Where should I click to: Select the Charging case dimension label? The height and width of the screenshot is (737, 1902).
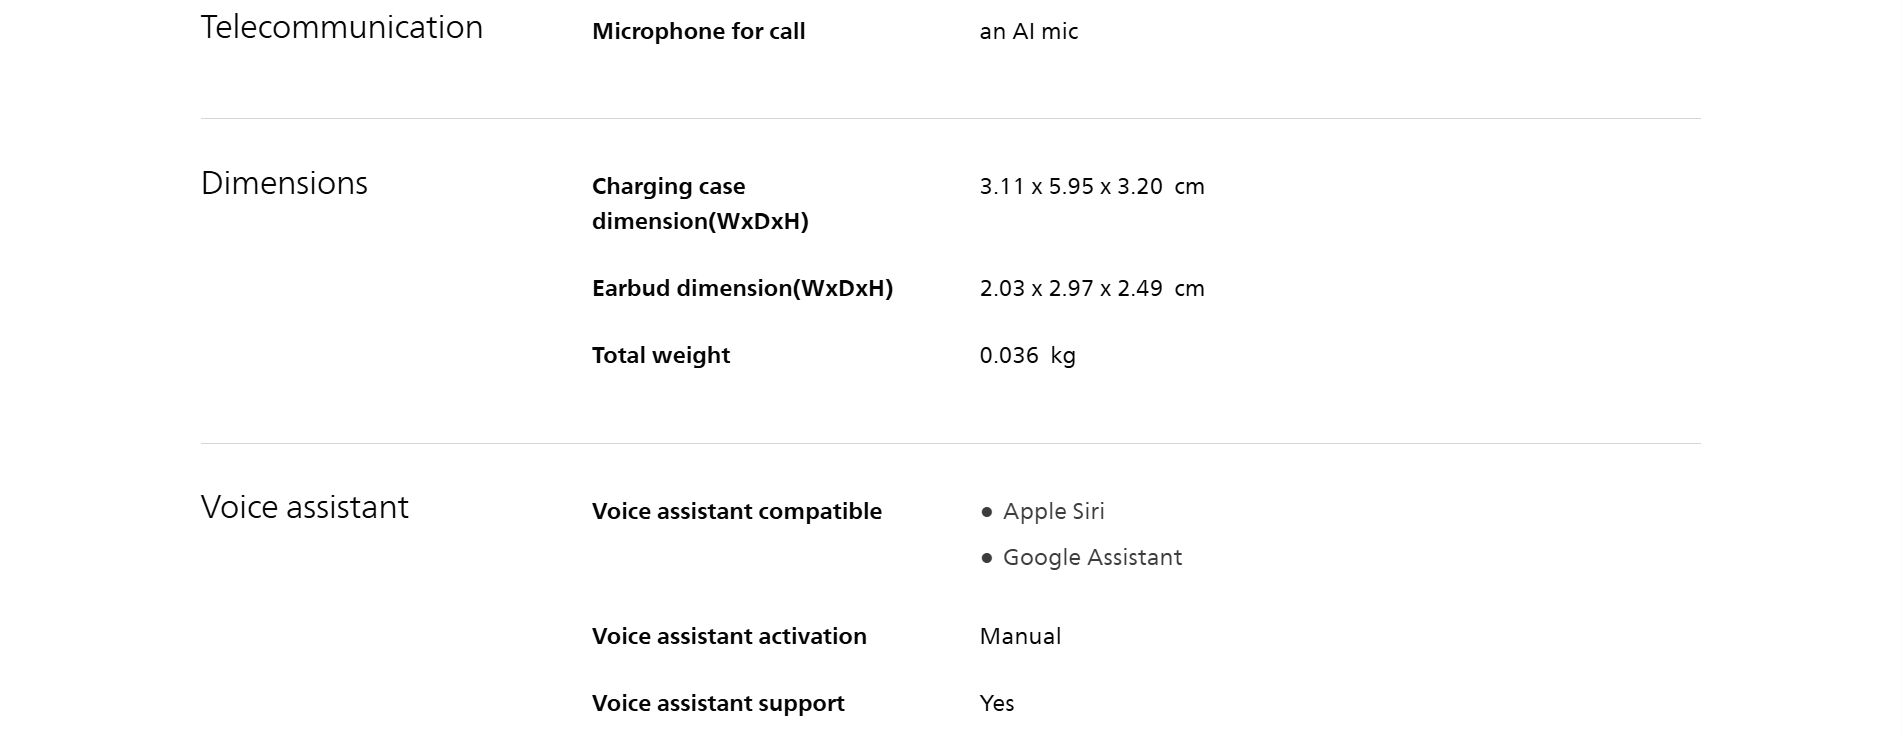(700, 203)
